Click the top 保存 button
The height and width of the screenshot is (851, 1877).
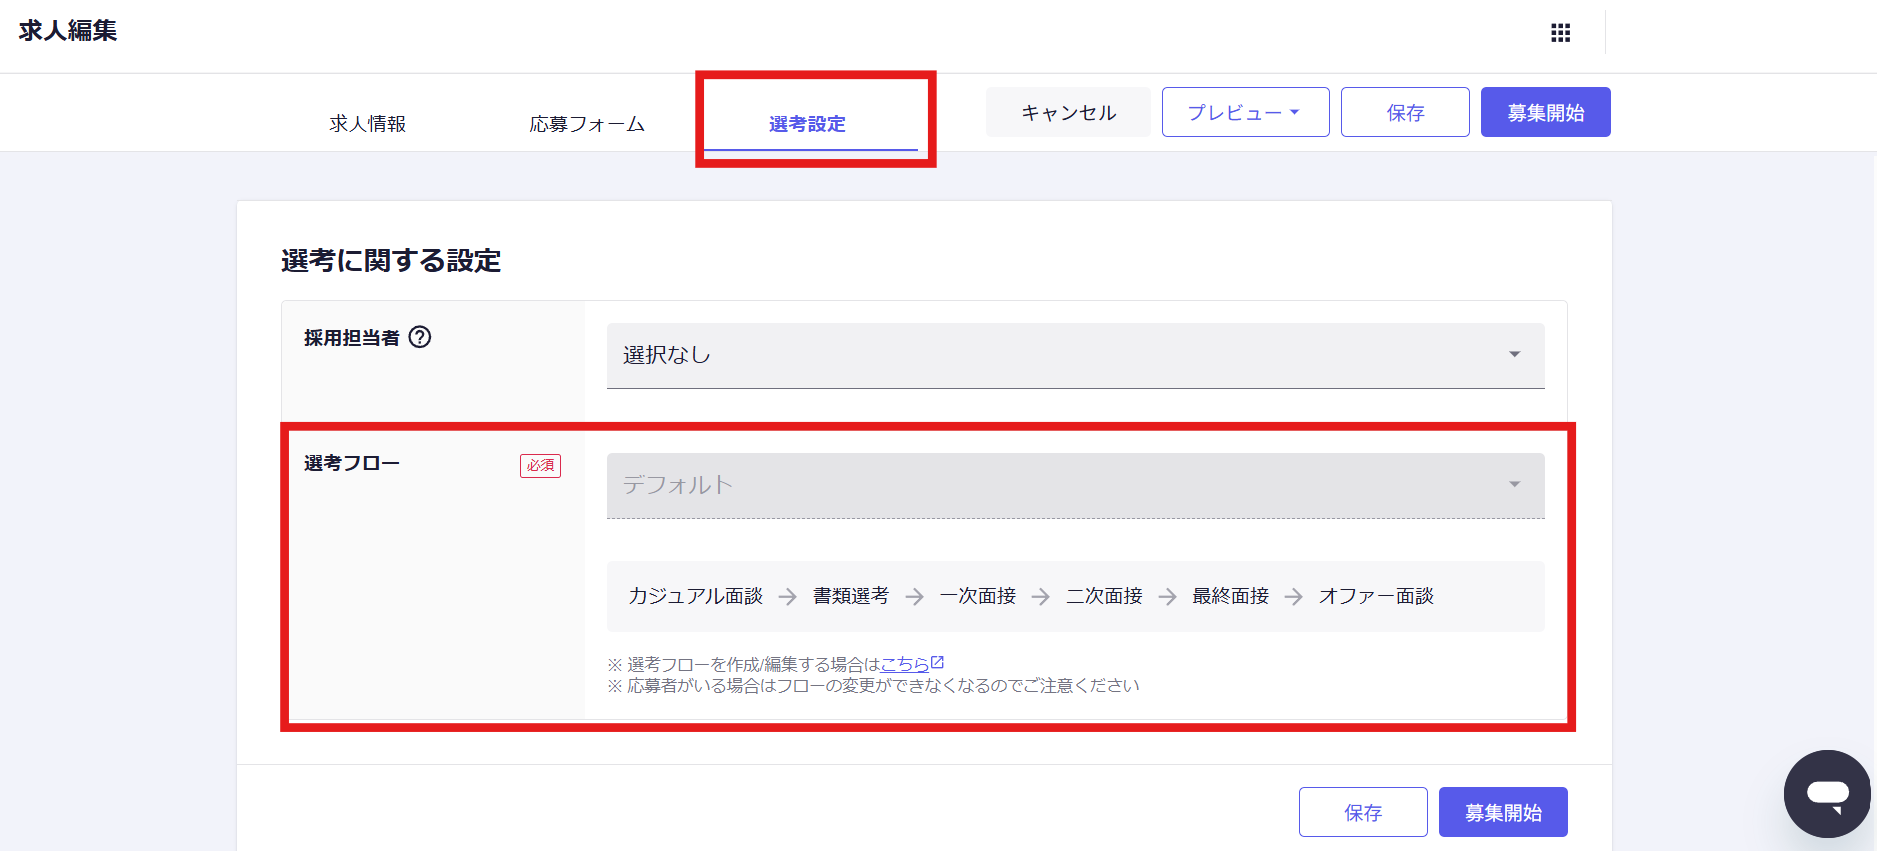1405,112
